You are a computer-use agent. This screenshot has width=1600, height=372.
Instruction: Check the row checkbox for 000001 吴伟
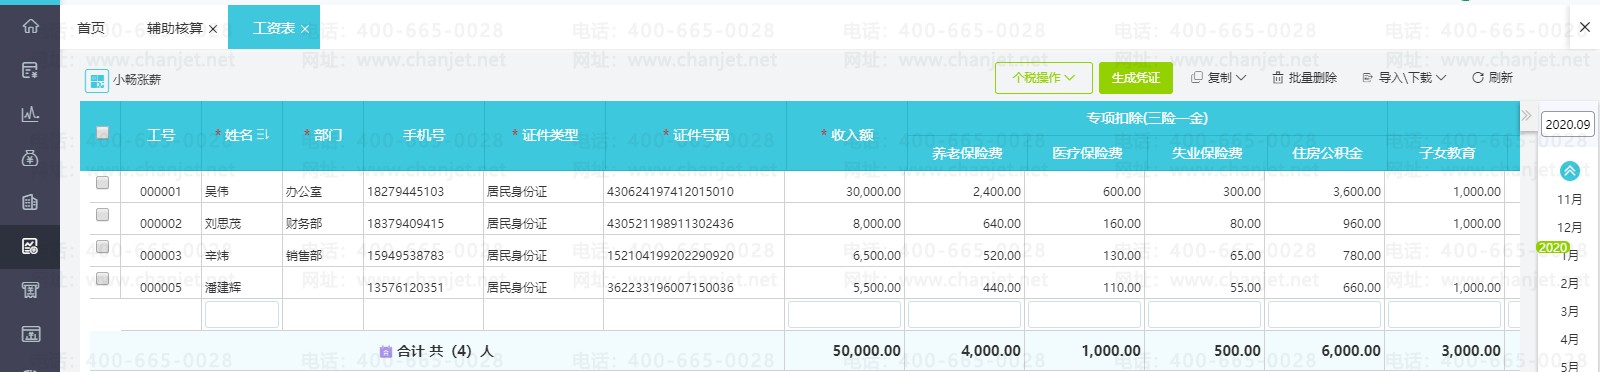[102, 183]
